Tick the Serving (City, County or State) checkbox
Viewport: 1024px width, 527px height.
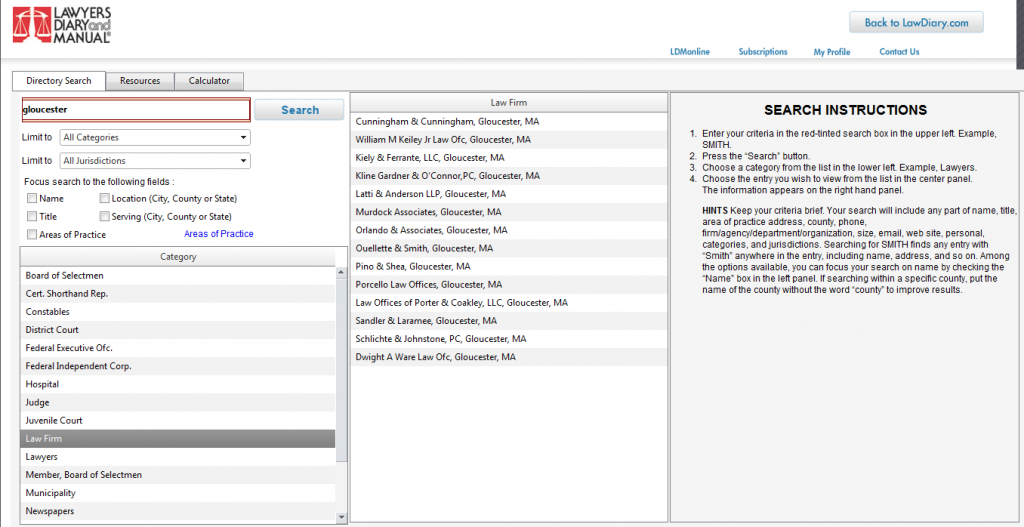click(104, 216)
